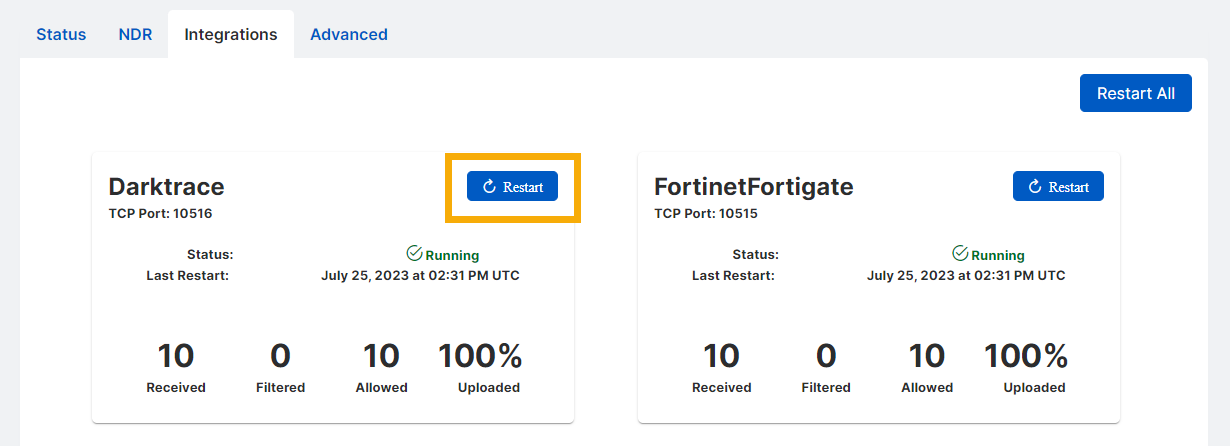1230x446 pixels.
Task: Go to the Advanced tab
Action: [x=348, y=34]
